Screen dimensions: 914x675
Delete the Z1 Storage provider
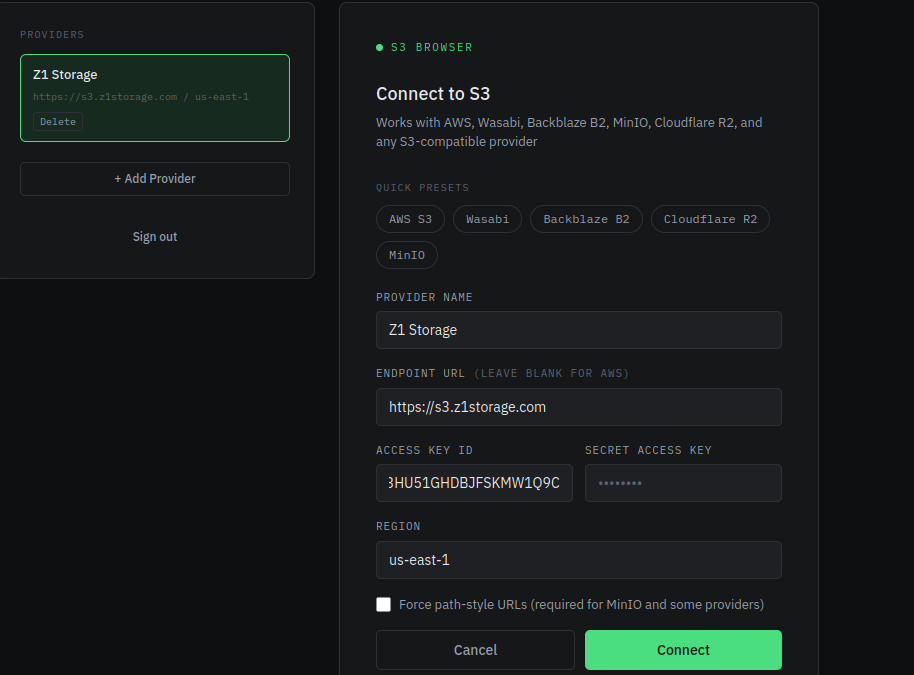pos(58,122)
